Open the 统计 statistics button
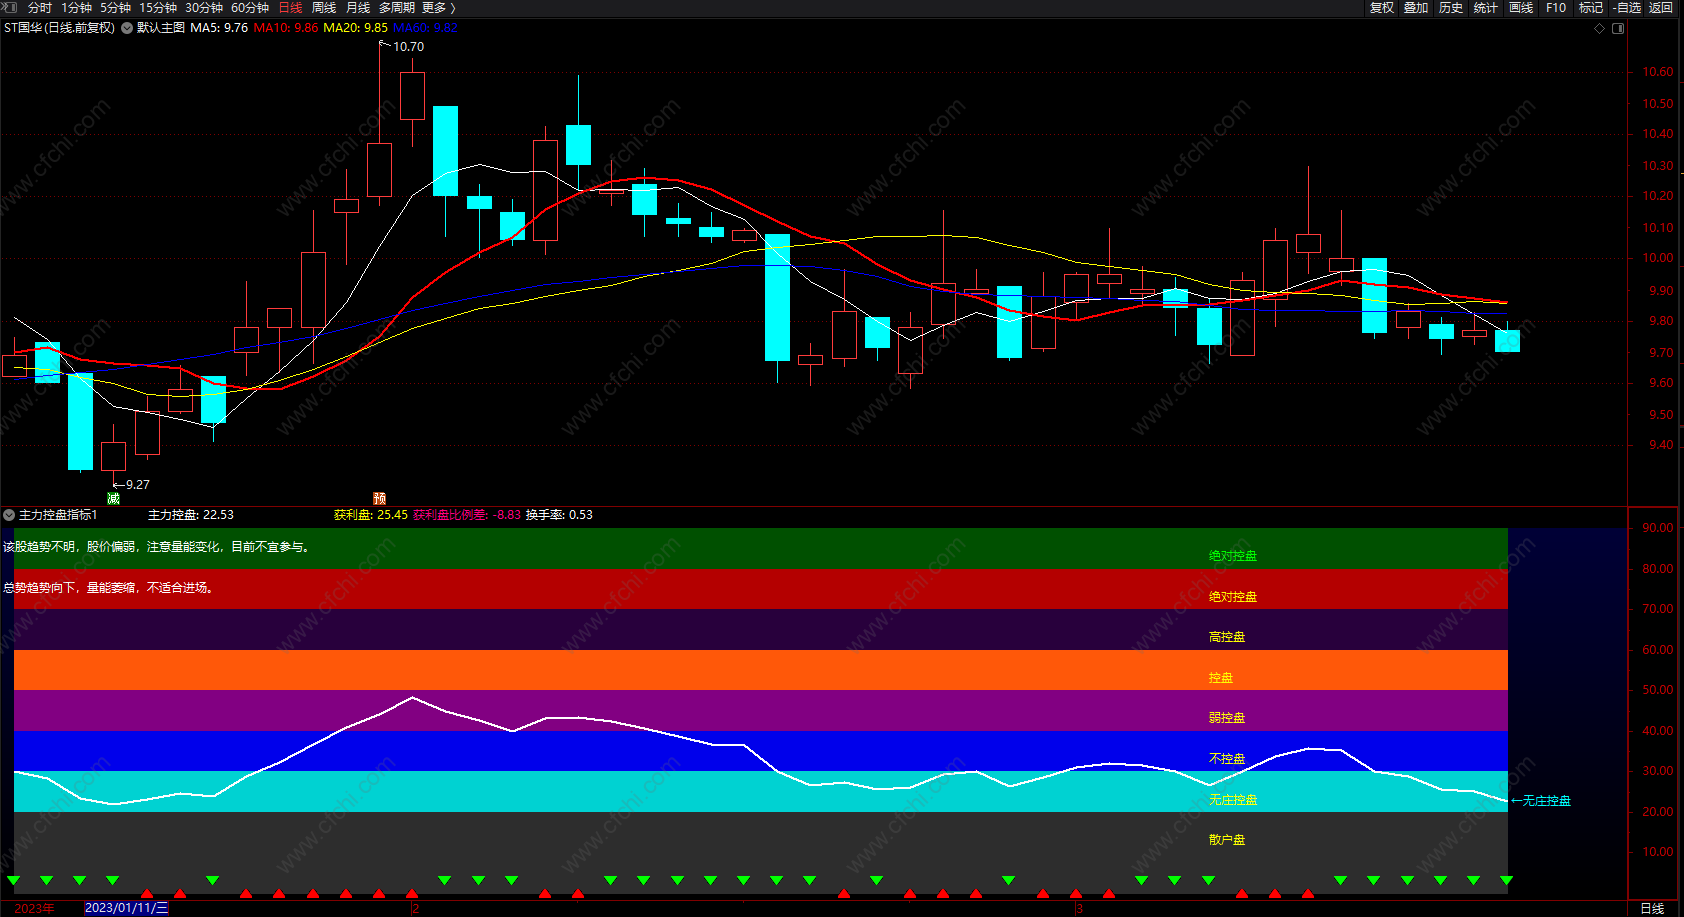 coord(1486,8)
